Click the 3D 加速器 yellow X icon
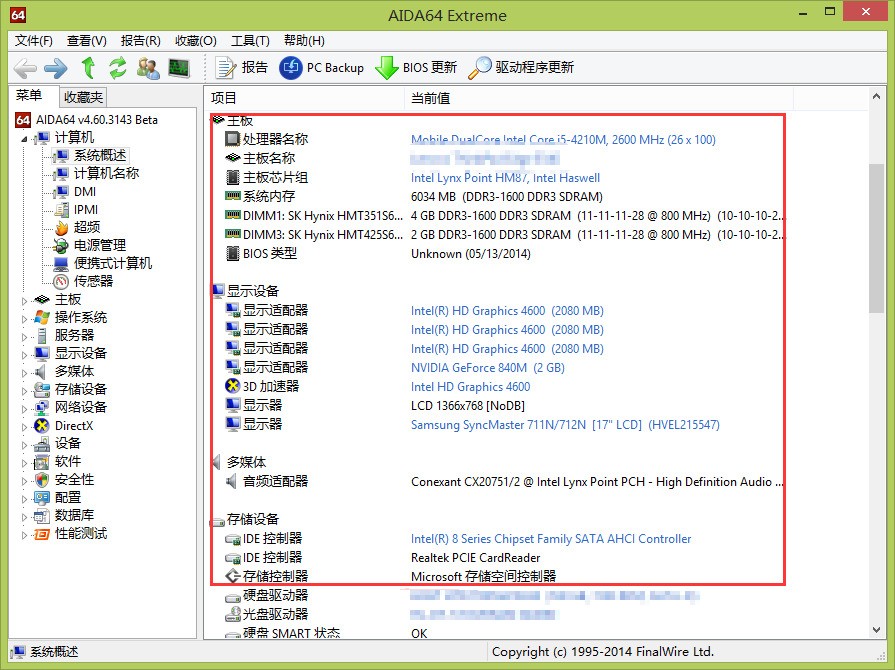Viewport: 895px width, 670px height. (232, 386)
